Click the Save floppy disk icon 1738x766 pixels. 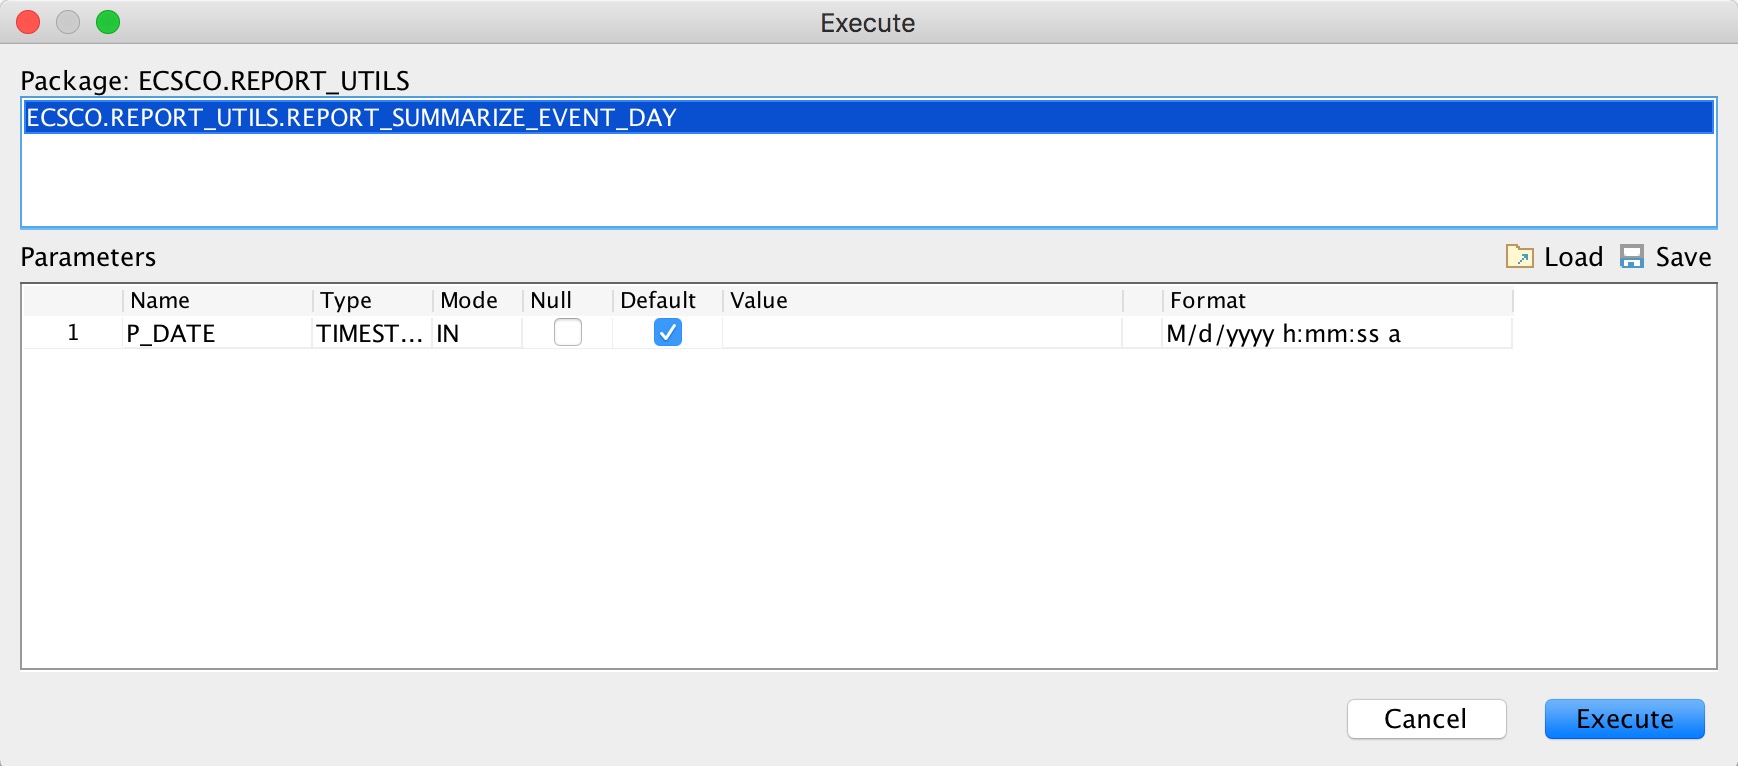coord(1631,257)
